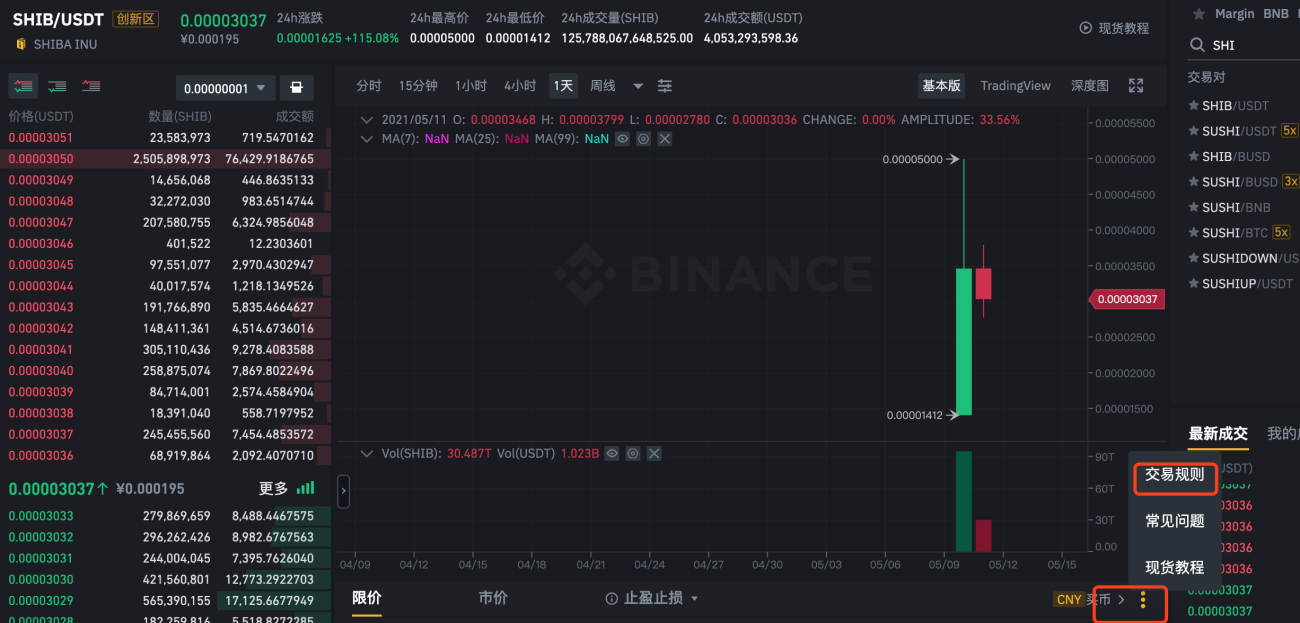Image resolution: width=1300 pixels, height=623 pixels.
Task: Show sell-orders-only order book view
Action: [x=91, y=87]
